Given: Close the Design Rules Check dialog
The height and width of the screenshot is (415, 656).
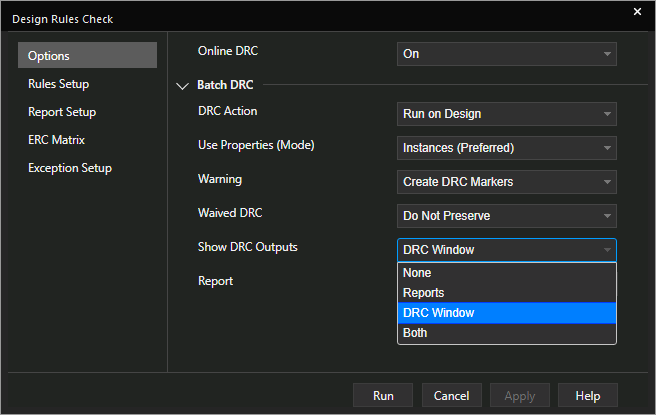Looking at the screenshot, I should (637, 12).
